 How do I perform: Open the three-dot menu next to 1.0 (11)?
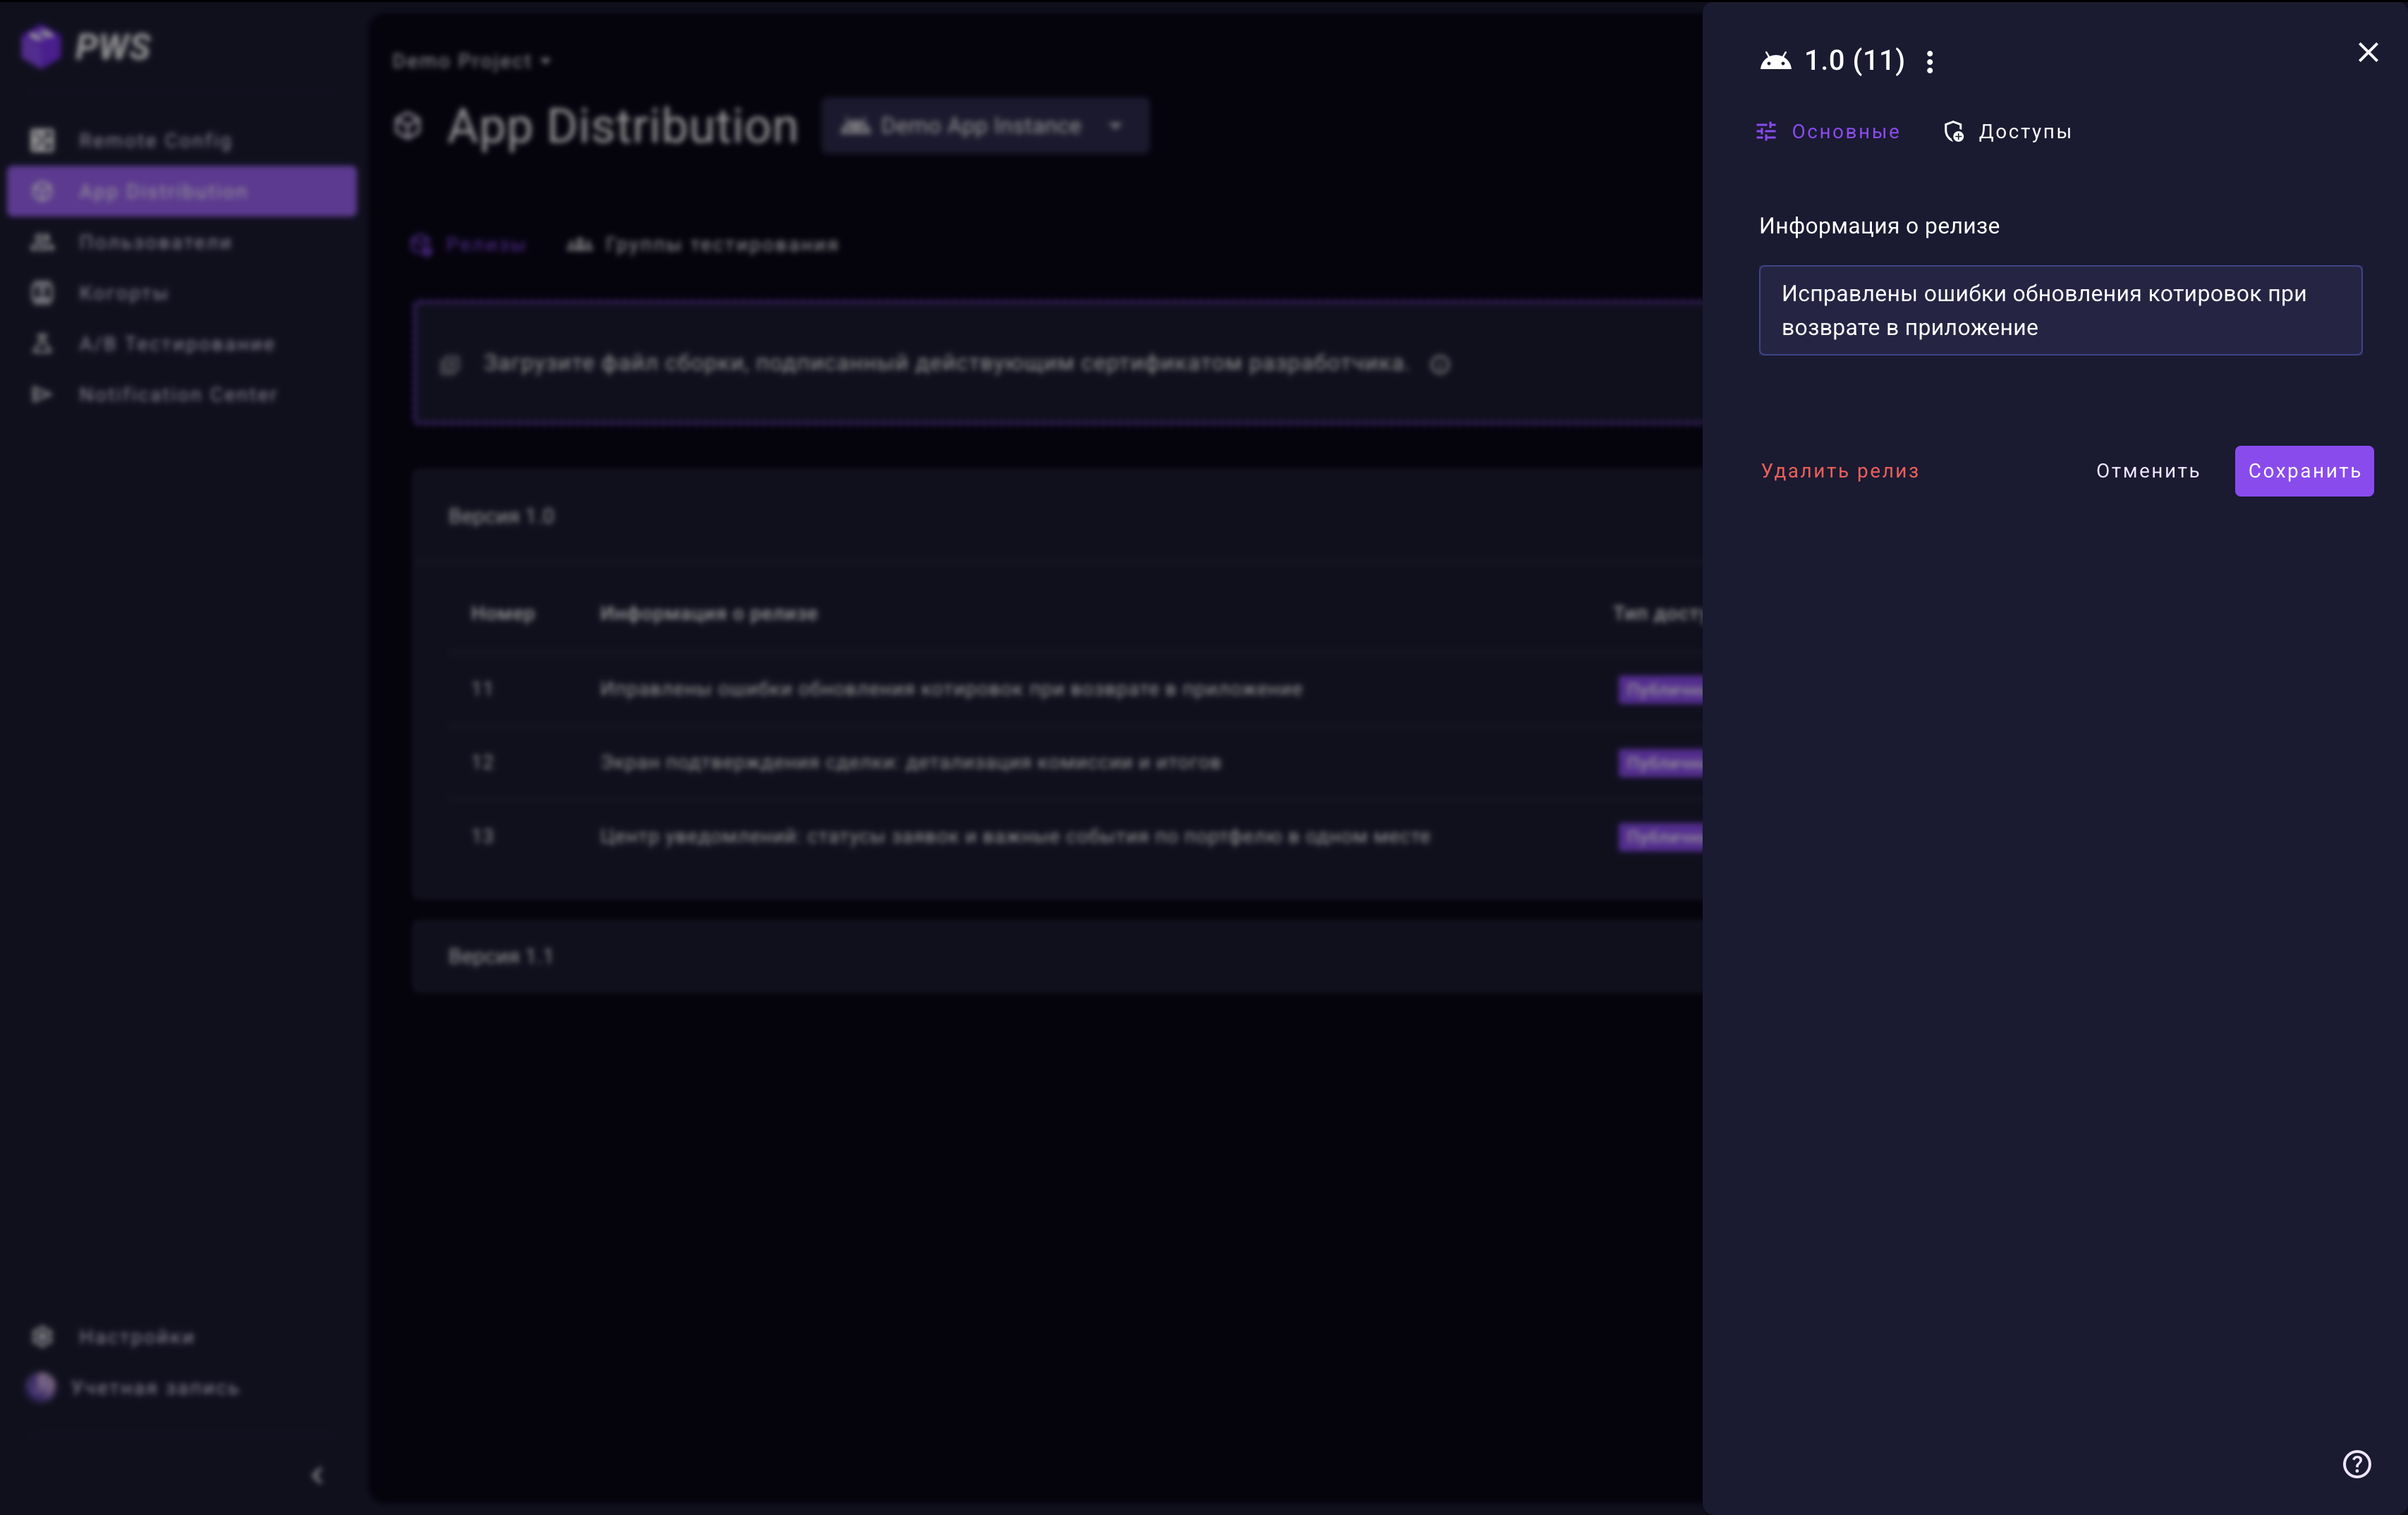click(1929, 62)
